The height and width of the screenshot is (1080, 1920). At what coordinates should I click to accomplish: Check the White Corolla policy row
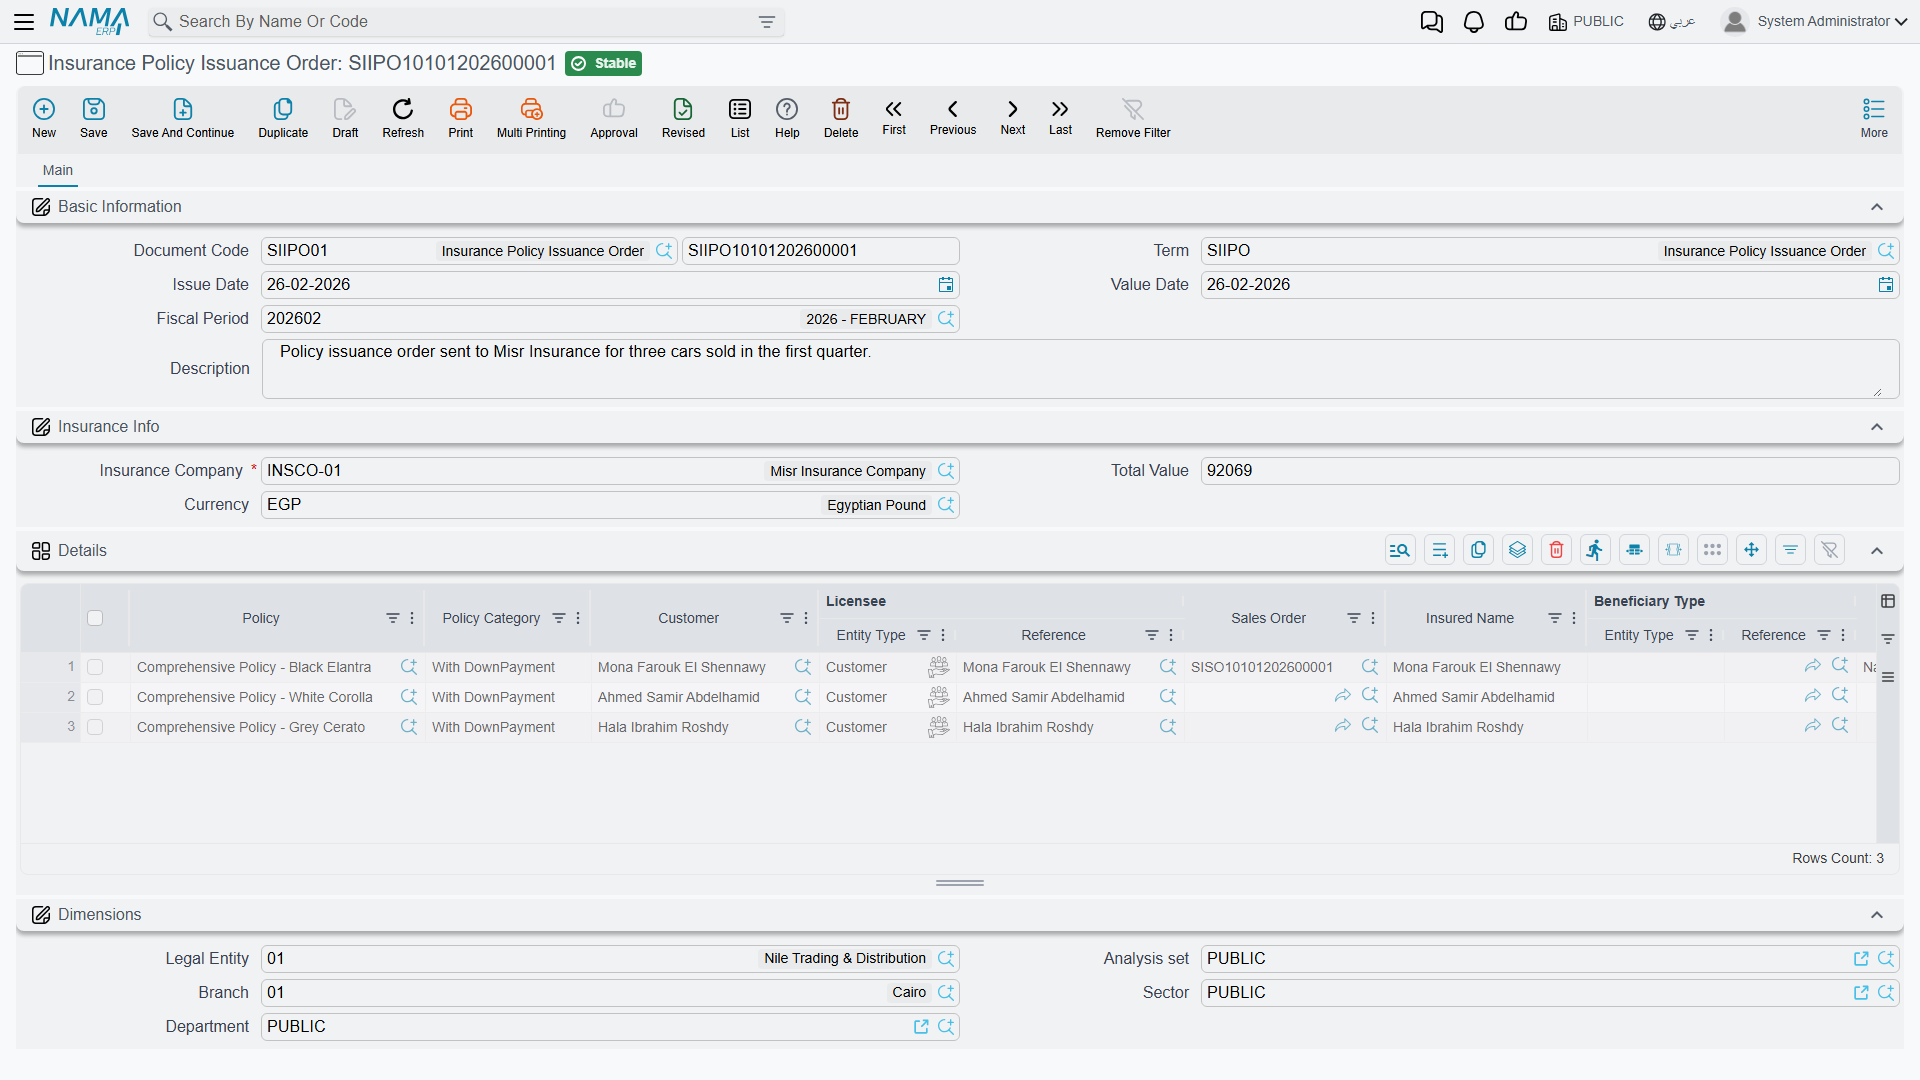coord(95,697)
